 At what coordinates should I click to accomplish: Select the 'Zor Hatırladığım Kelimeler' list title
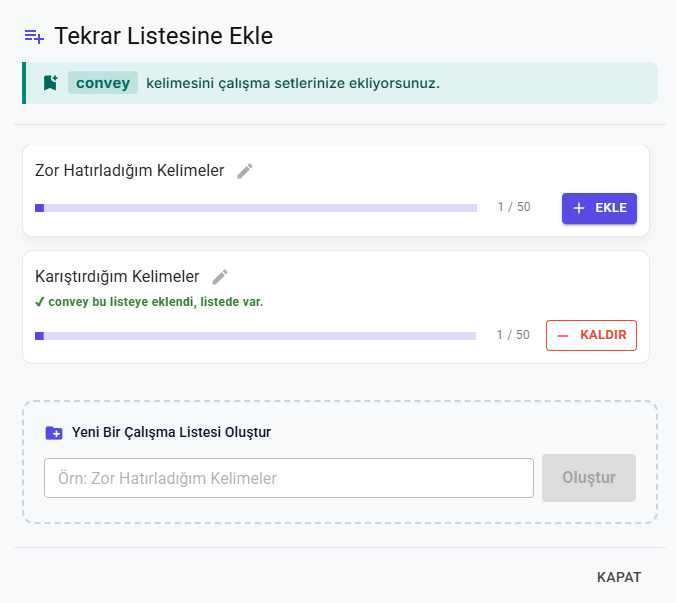pyautogui.click(x=129, y=171)
